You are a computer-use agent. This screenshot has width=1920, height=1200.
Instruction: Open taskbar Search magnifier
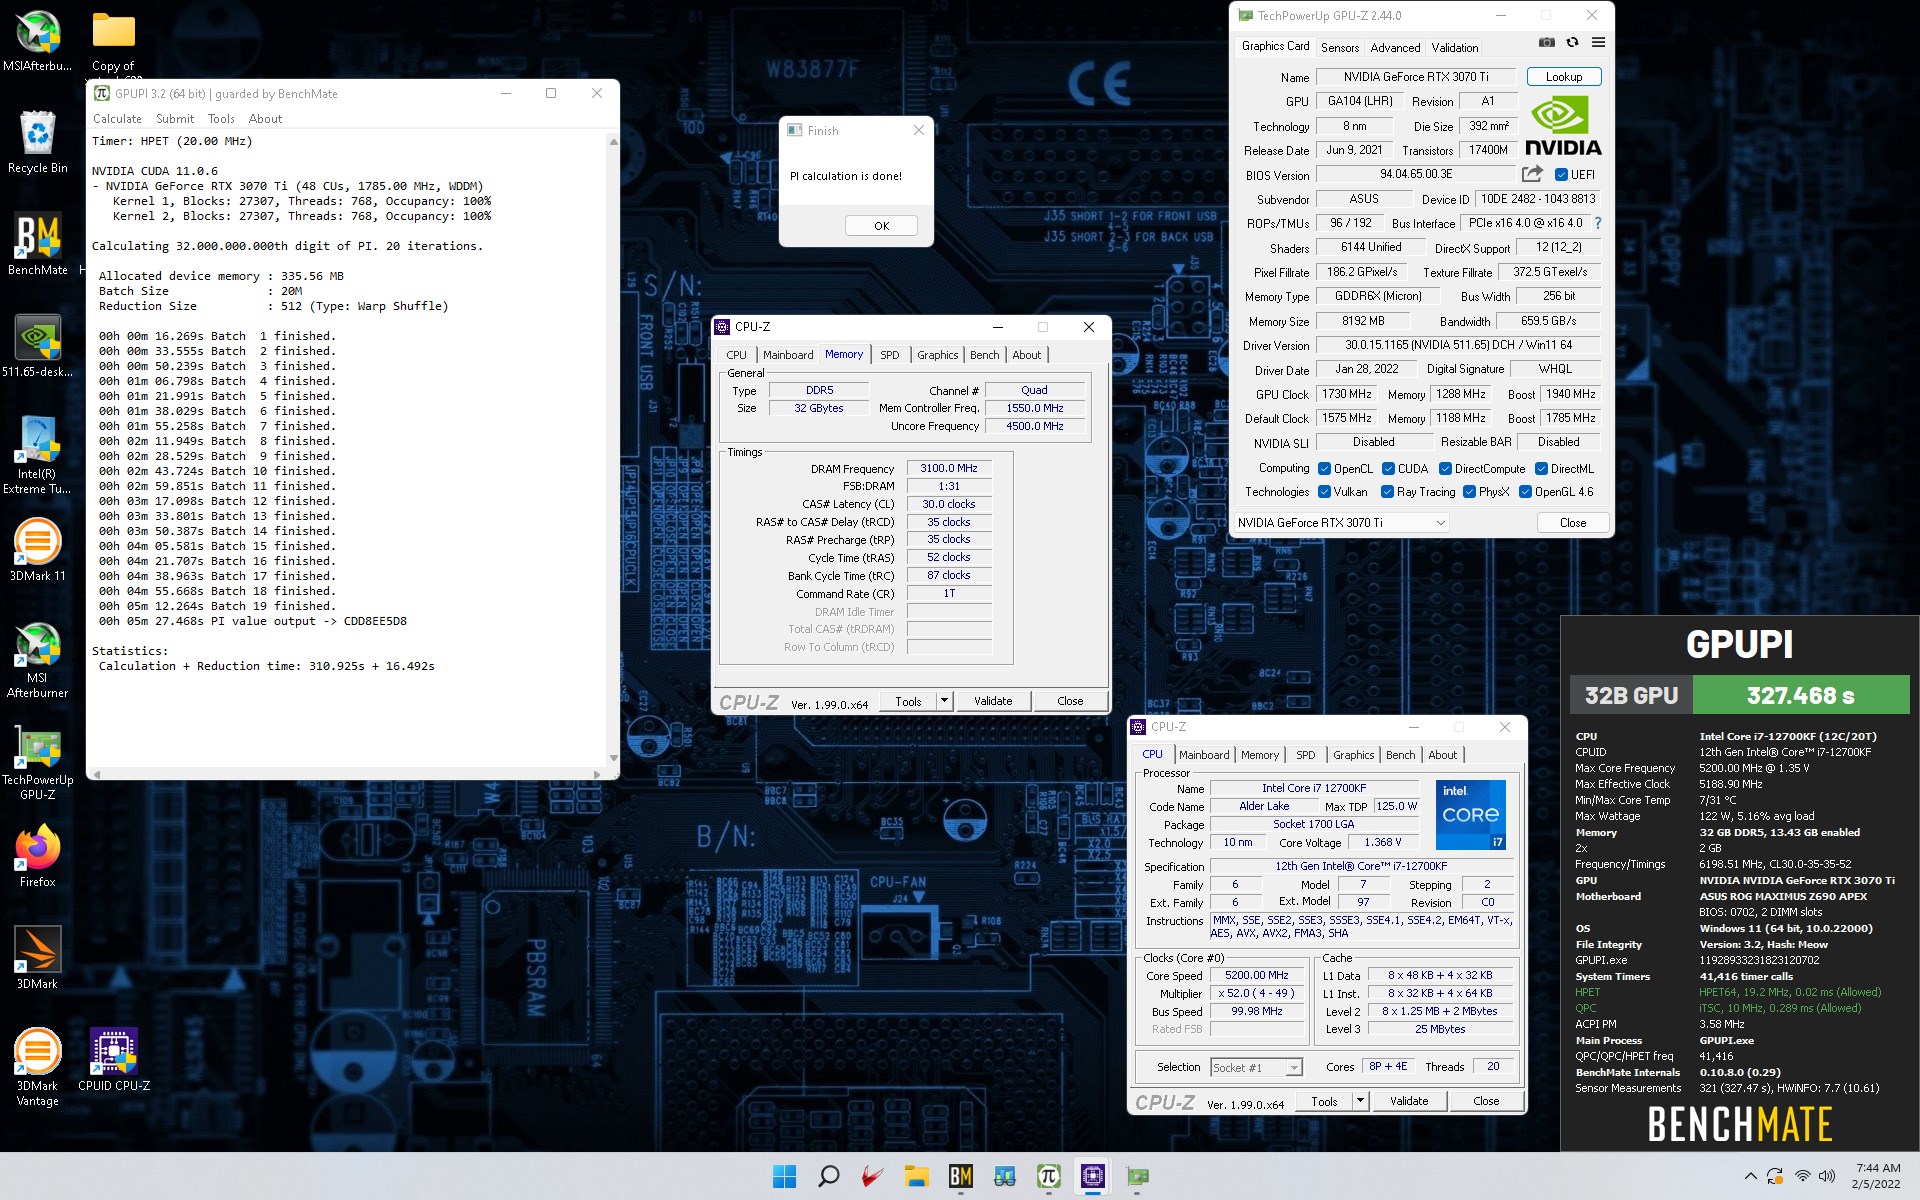[x=829, y=1176]
